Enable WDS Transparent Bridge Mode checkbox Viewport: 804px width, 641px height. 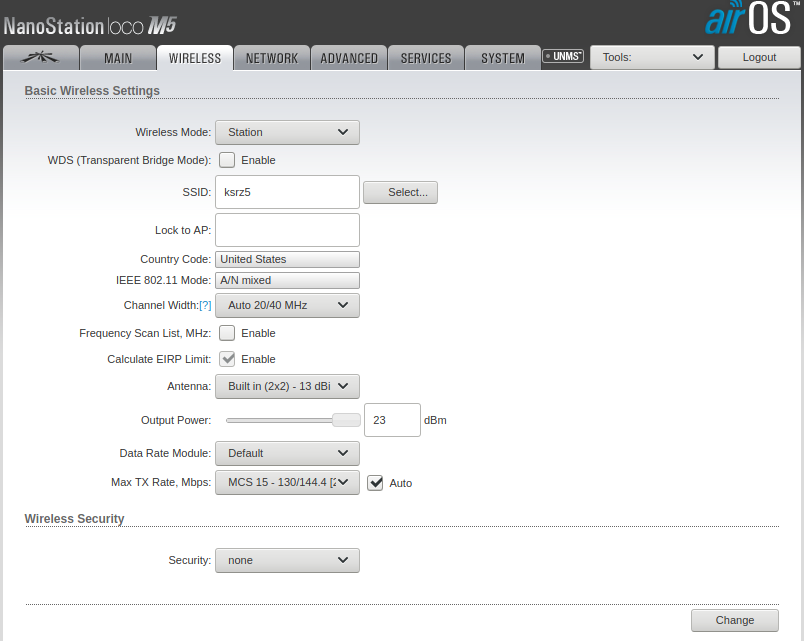pyautogui.click(x=227, y=160)
